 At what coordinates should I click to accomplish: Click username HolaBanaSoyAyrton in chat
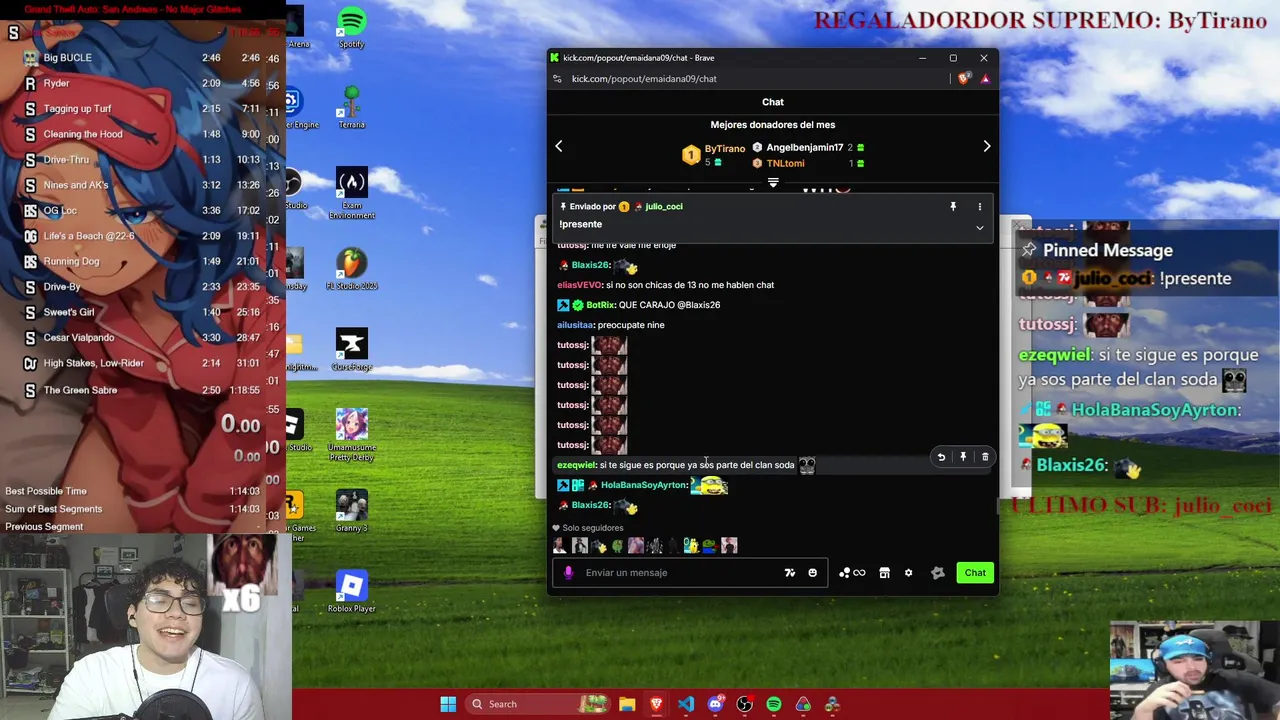point(644,485)
